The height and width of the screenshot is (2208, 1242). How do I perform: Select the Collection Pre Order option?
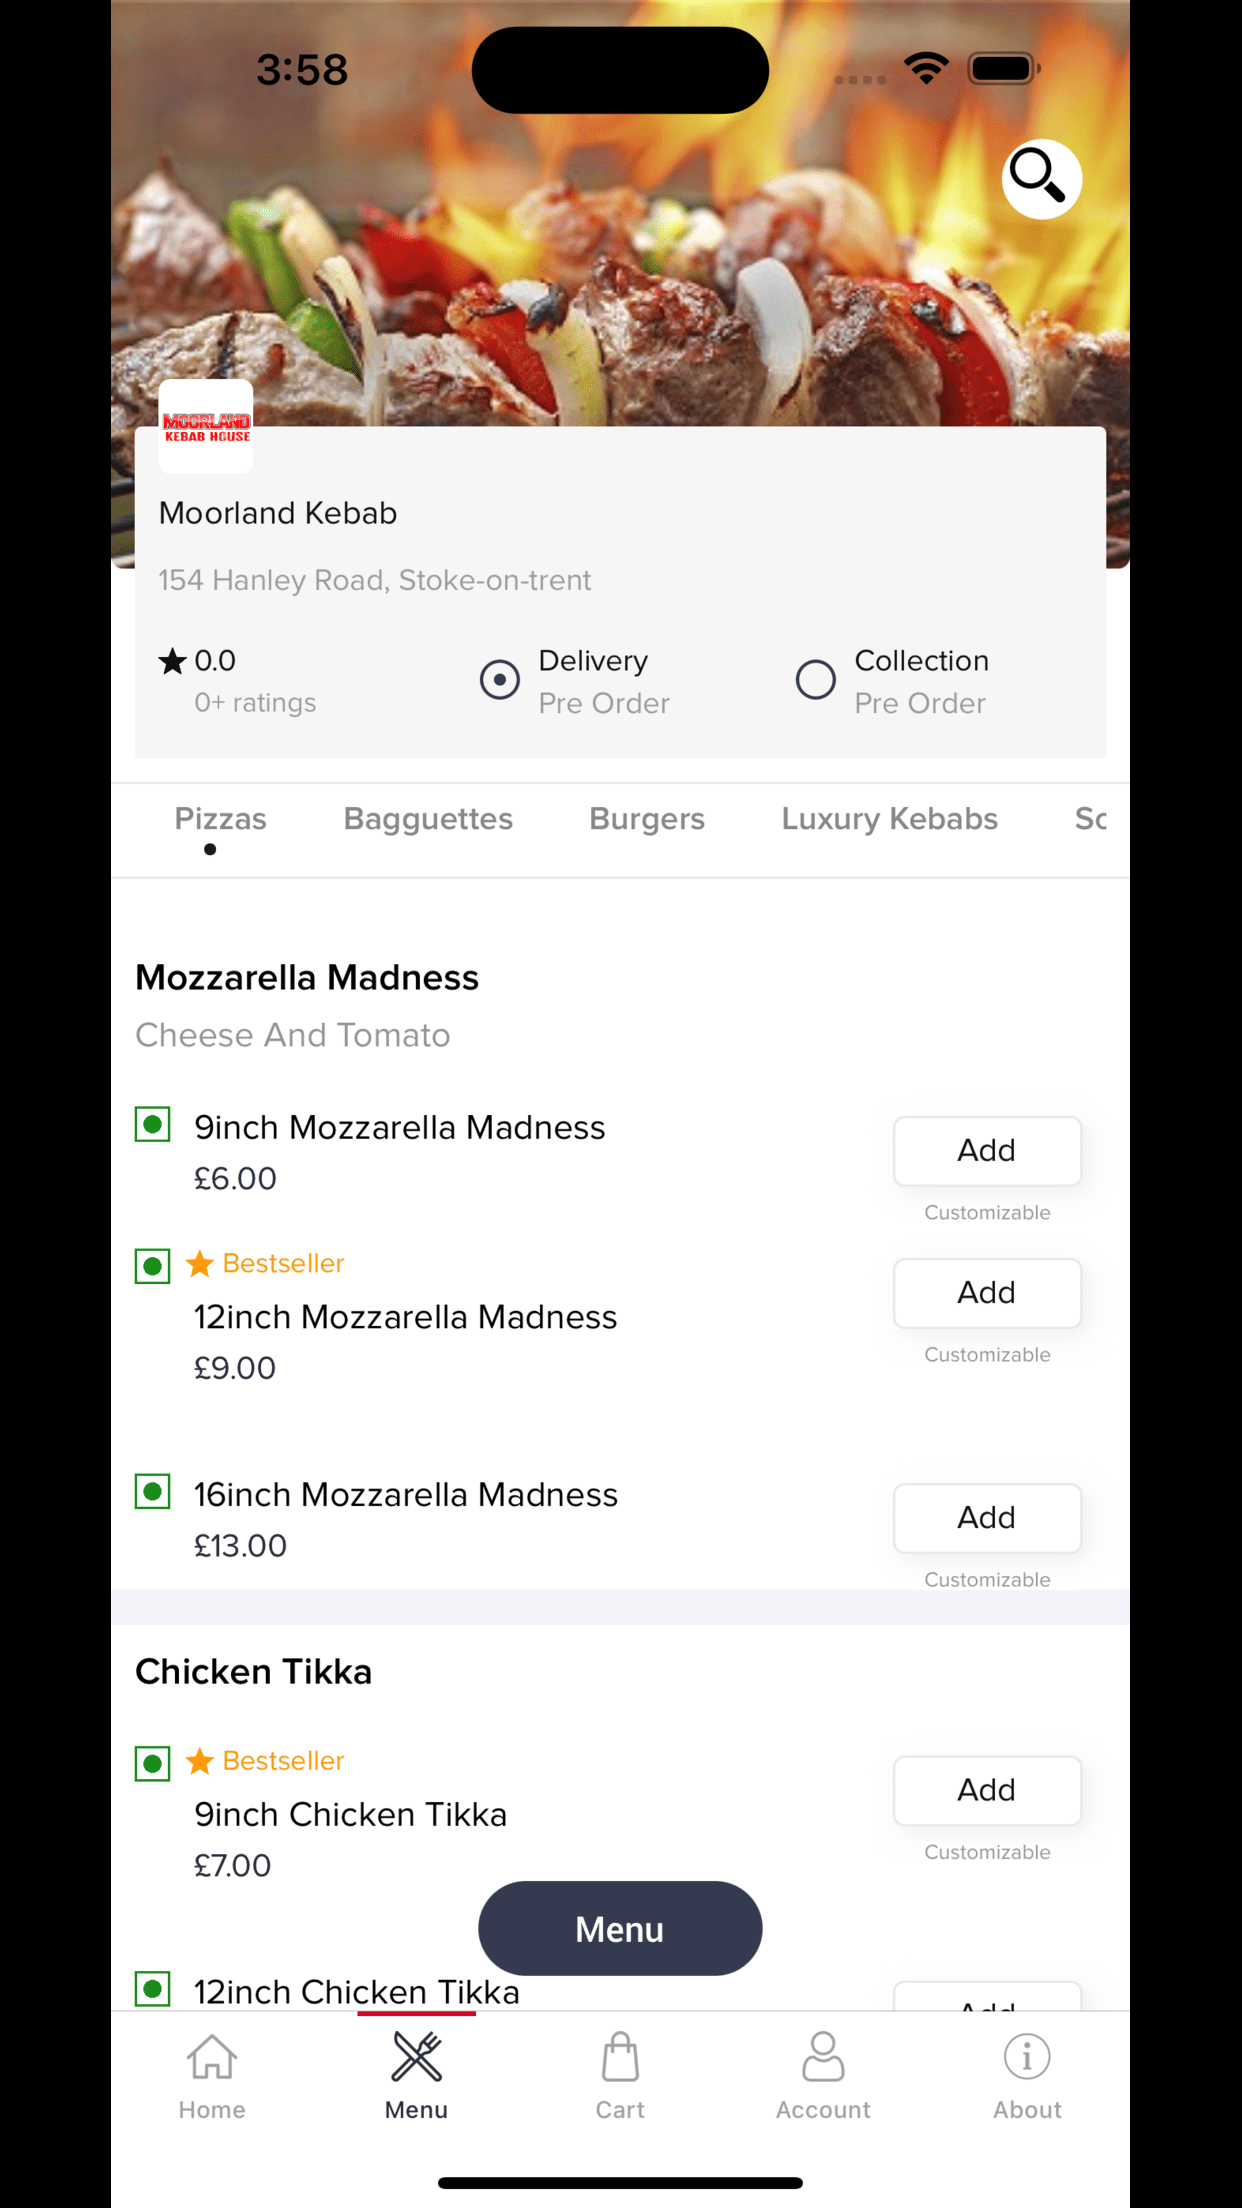[891, 681]
